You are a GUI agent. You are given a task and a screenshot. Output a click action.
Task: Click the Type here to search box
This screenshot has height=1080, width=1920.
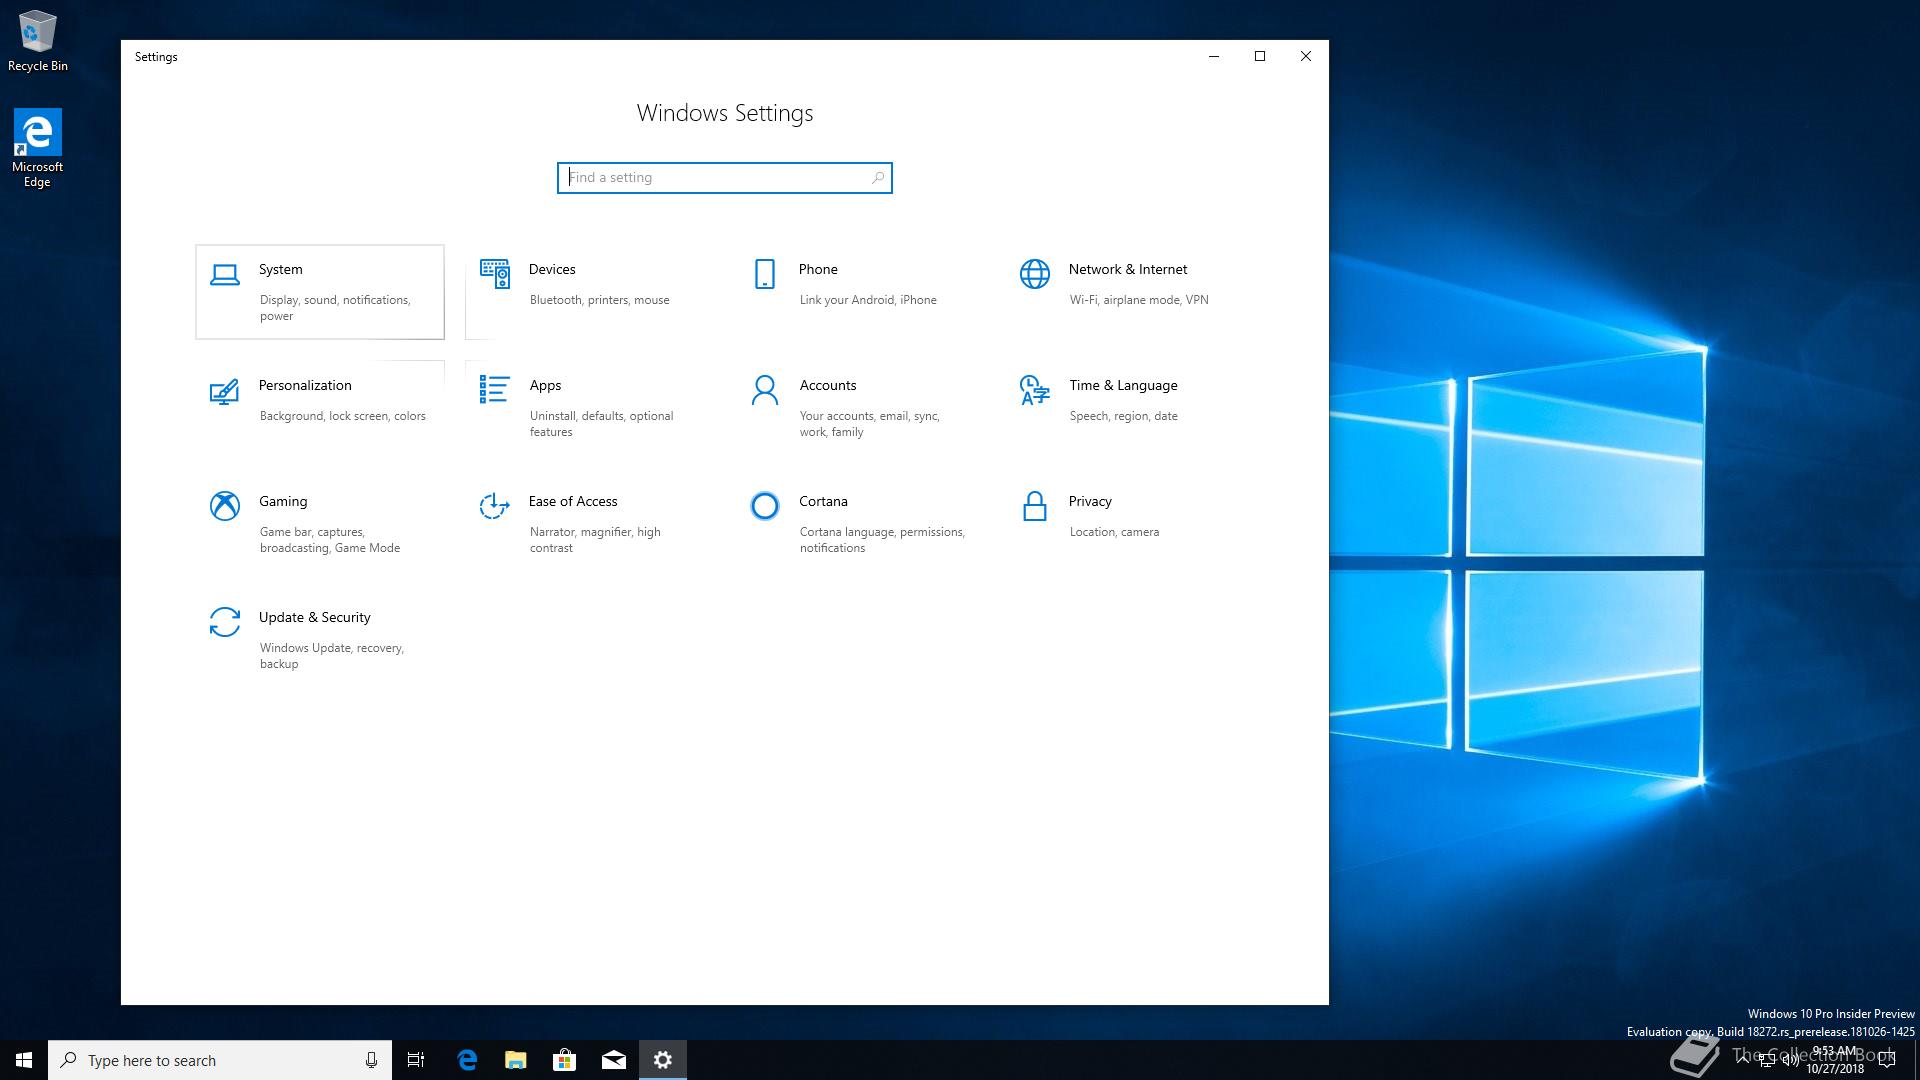(x=220, y=1060)
